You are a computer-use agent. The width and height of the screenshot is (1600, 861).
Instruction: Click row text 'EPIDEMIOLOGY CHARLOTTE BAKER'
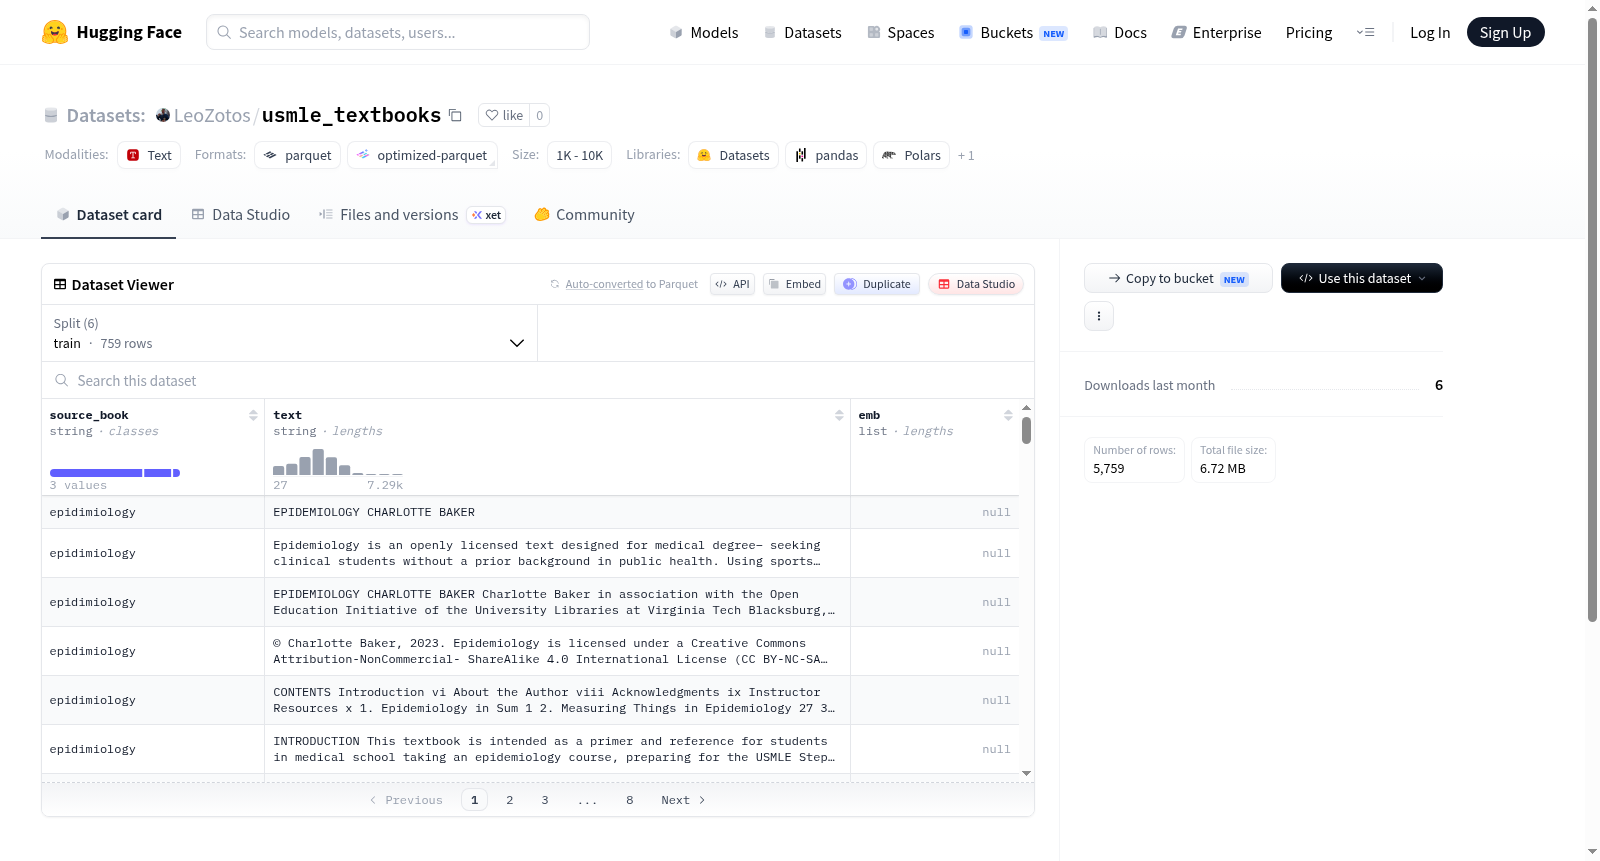click(x=374, y=512)
